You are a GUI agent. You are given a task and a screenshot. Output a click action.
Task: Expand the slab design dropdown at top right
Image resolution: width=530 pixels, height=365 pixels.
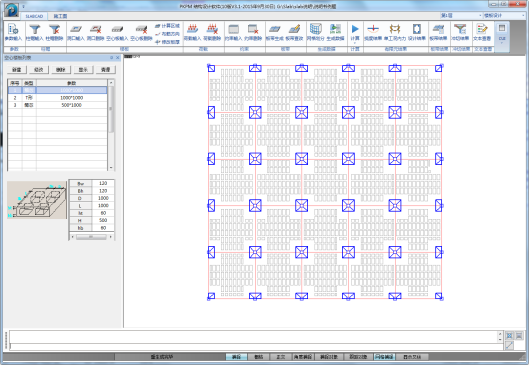click(x=523, y=16)
